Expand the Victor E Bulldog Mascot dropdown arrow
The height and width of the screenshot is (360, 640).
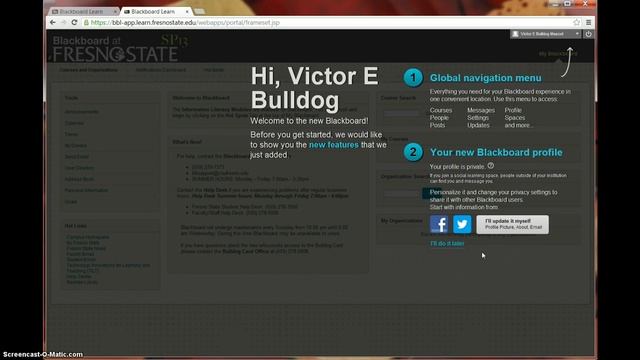[x=577, y=34]
